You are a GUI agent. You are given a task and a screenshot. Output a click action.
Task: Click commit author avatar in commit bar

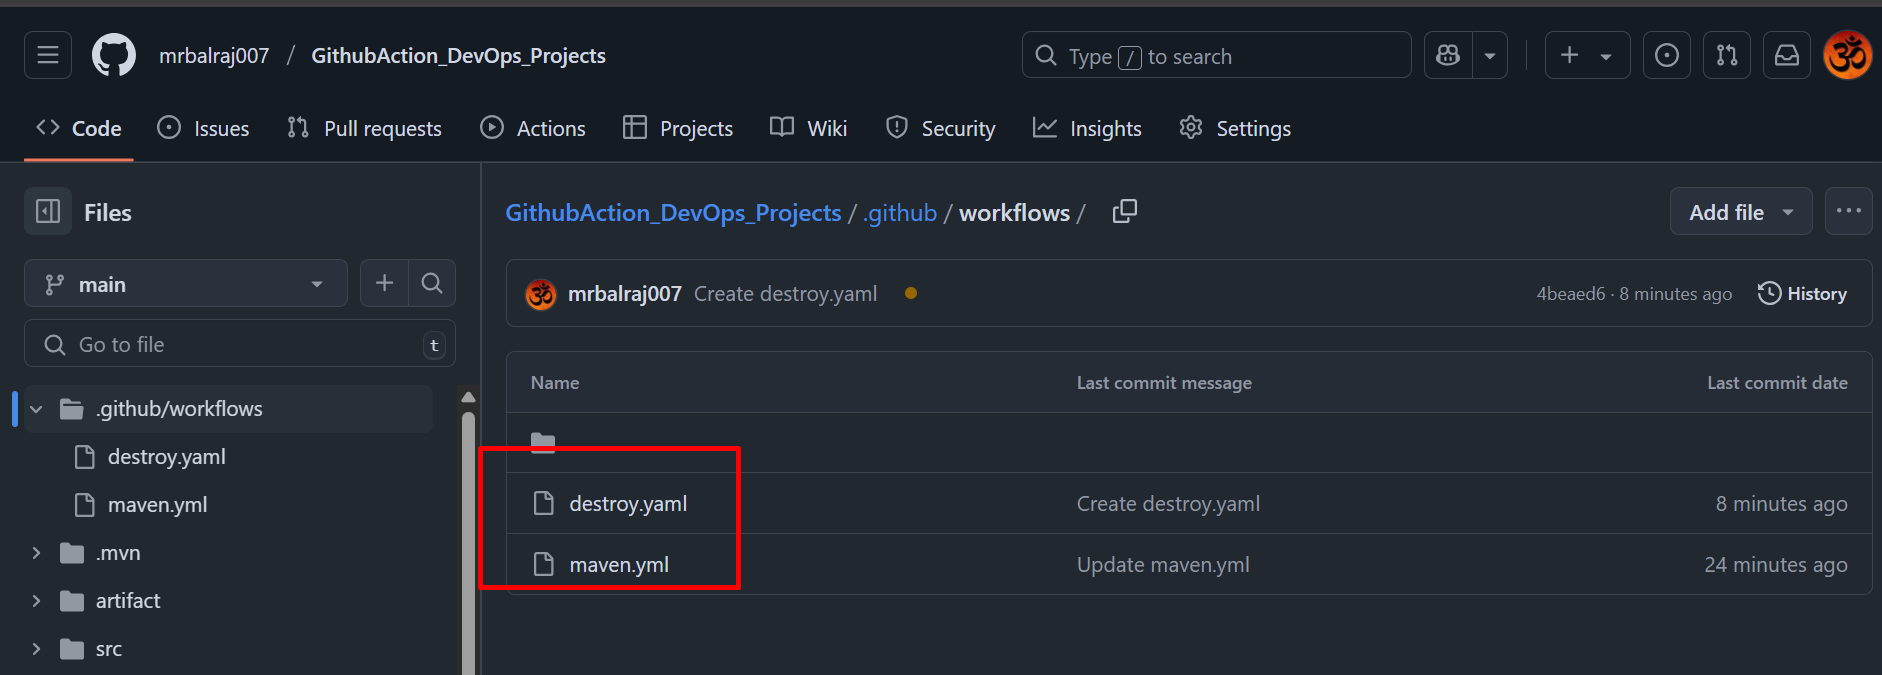tap(541, 294)
